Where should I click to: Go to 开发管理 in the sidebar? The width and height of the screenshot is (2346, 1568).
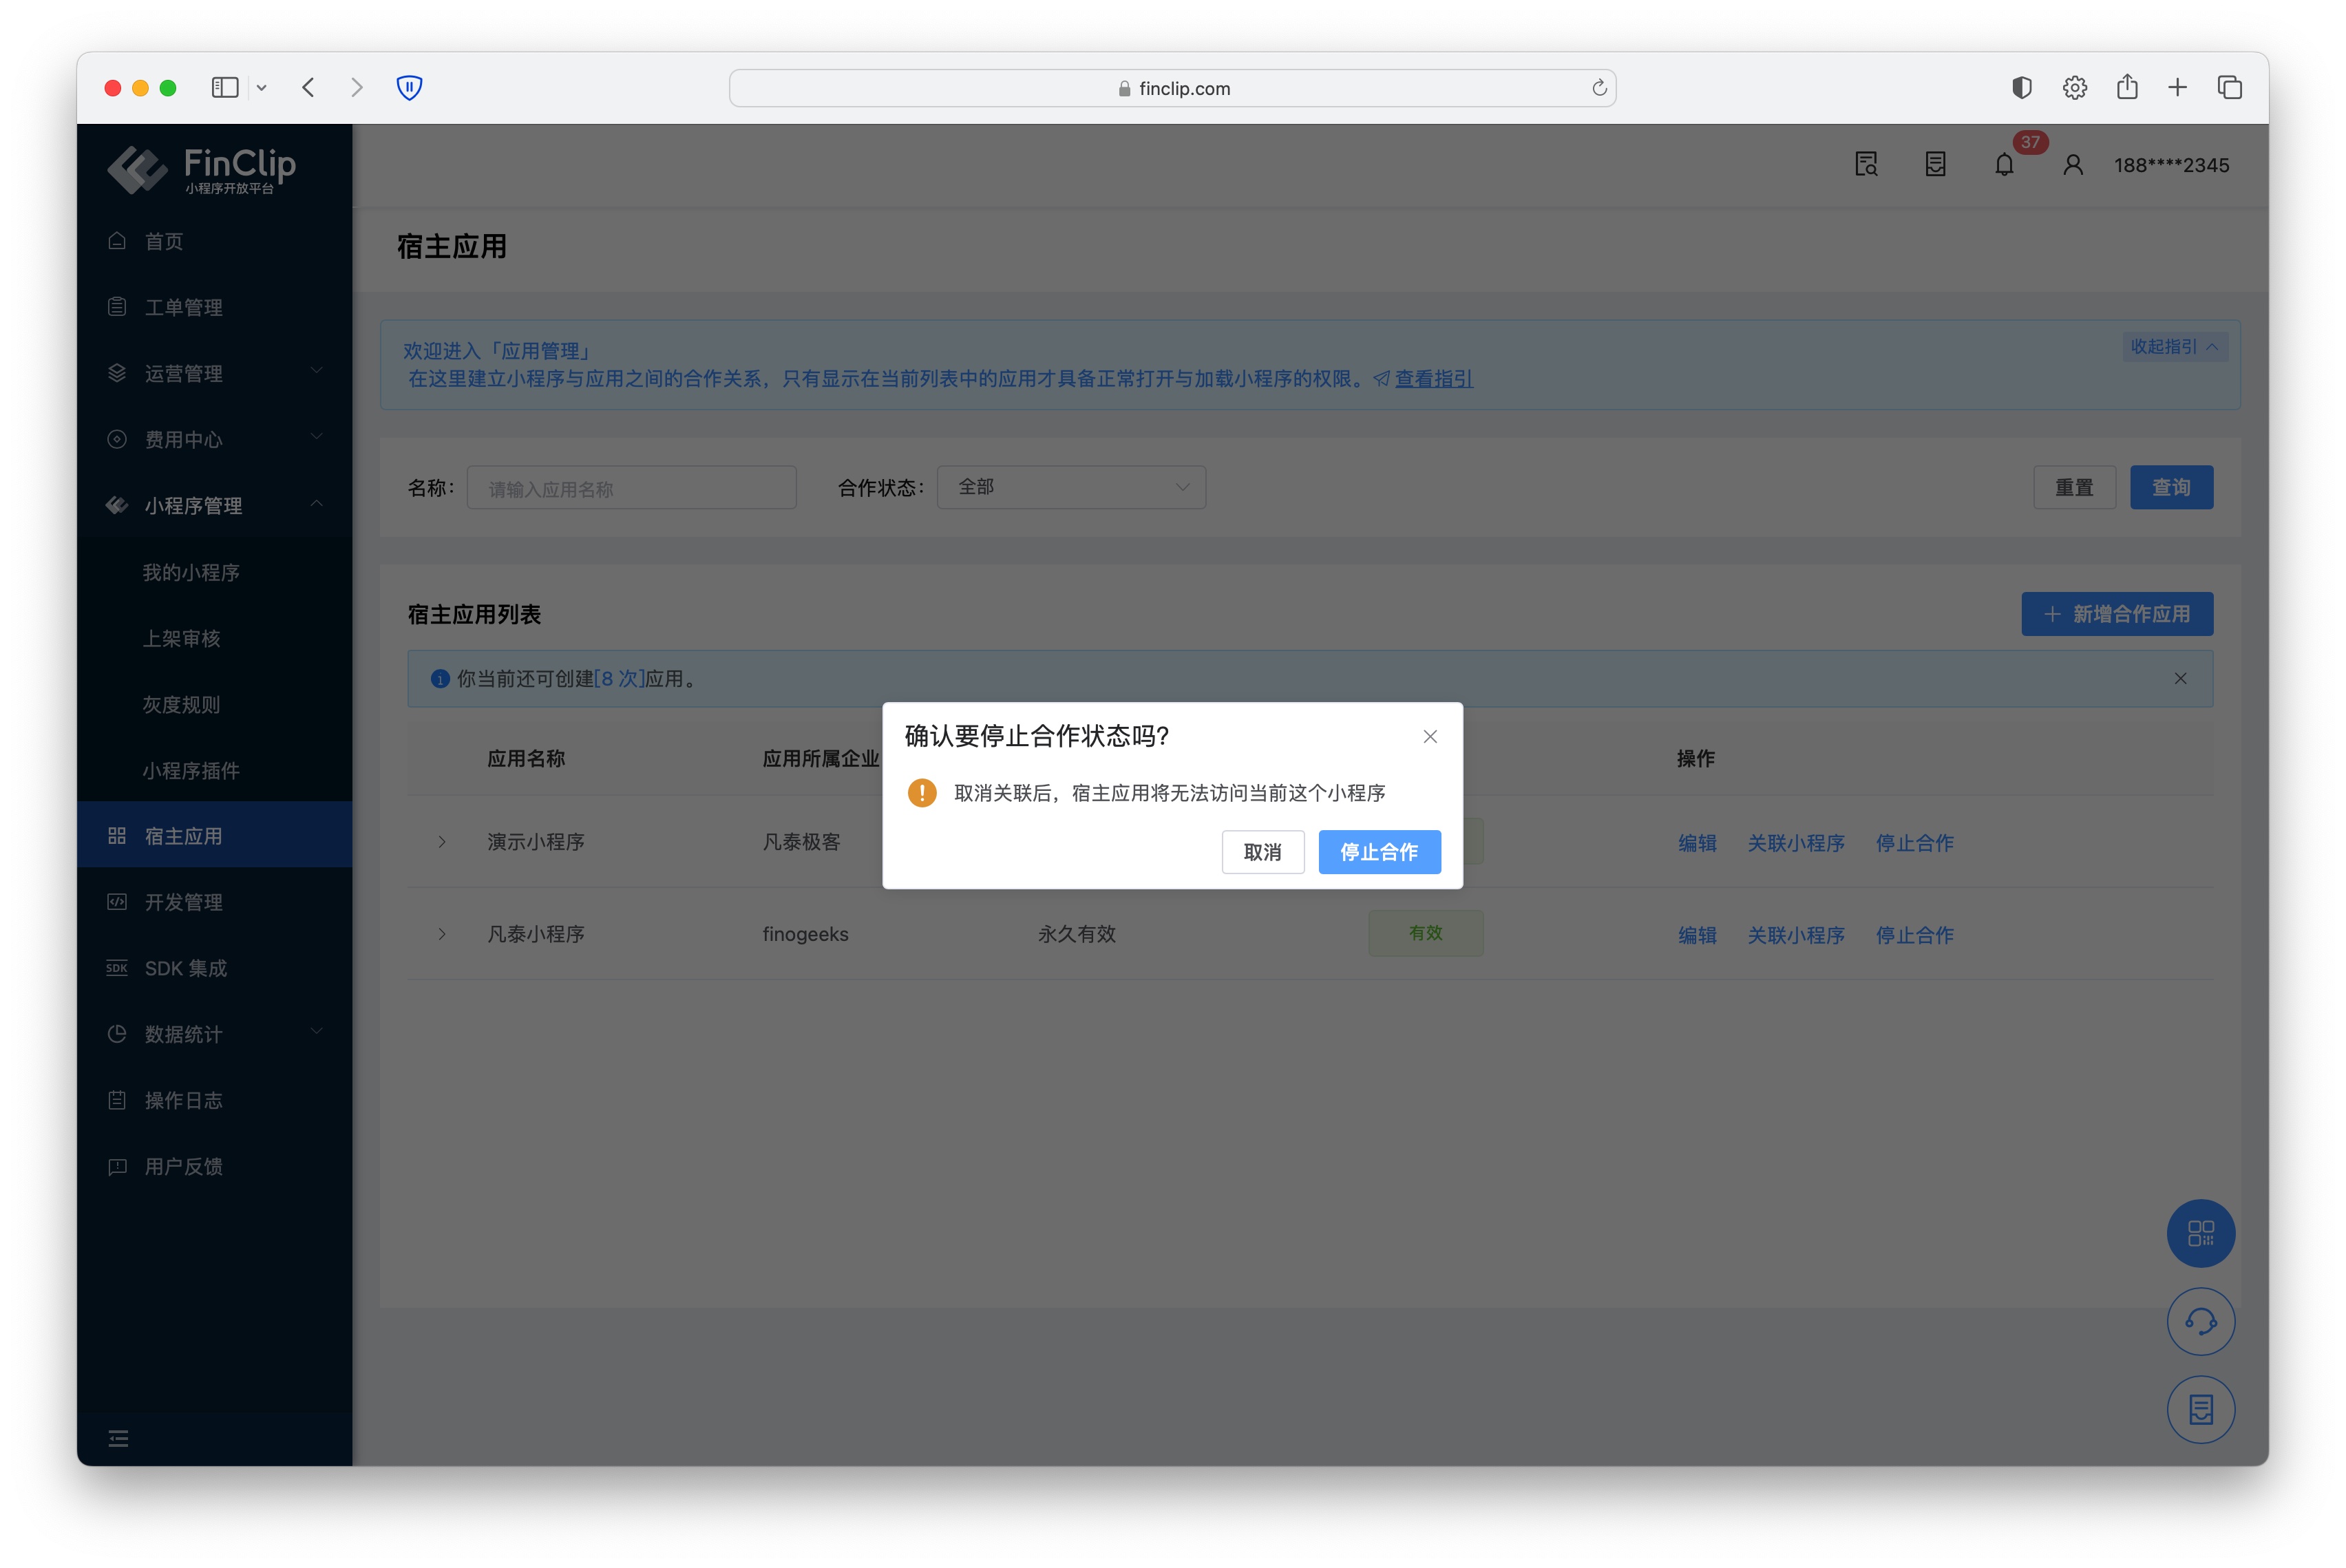[184, 902]
